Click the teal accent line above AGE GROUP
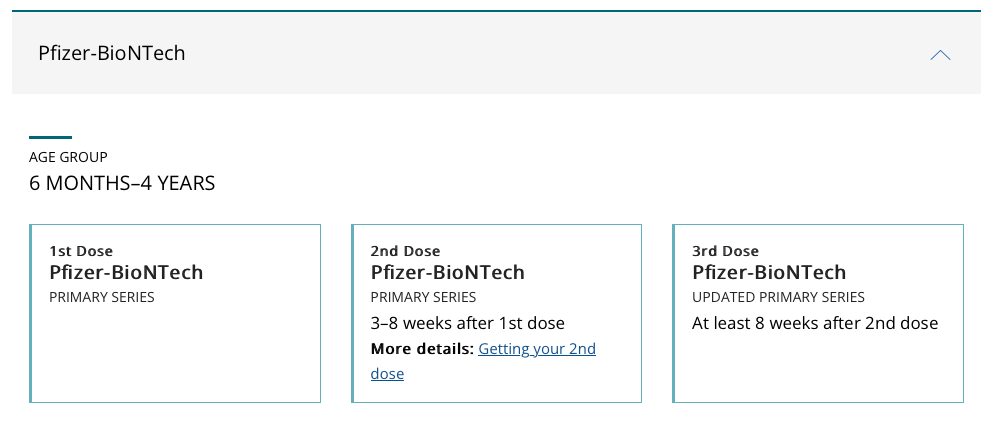This screenshot has height=425, width=992. [51, 137]
